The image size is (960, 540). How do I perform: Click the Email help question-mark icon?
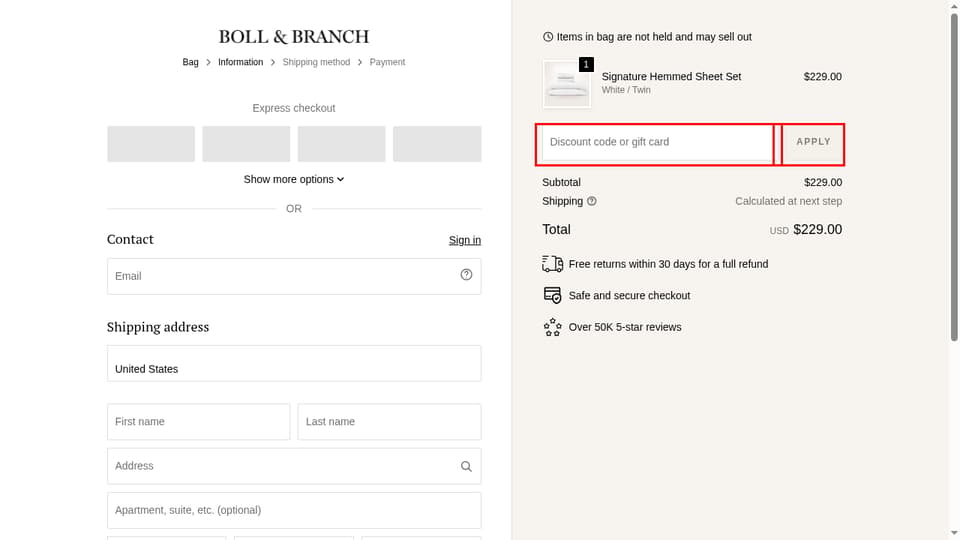pyautogui.click(x=467, y=275)
